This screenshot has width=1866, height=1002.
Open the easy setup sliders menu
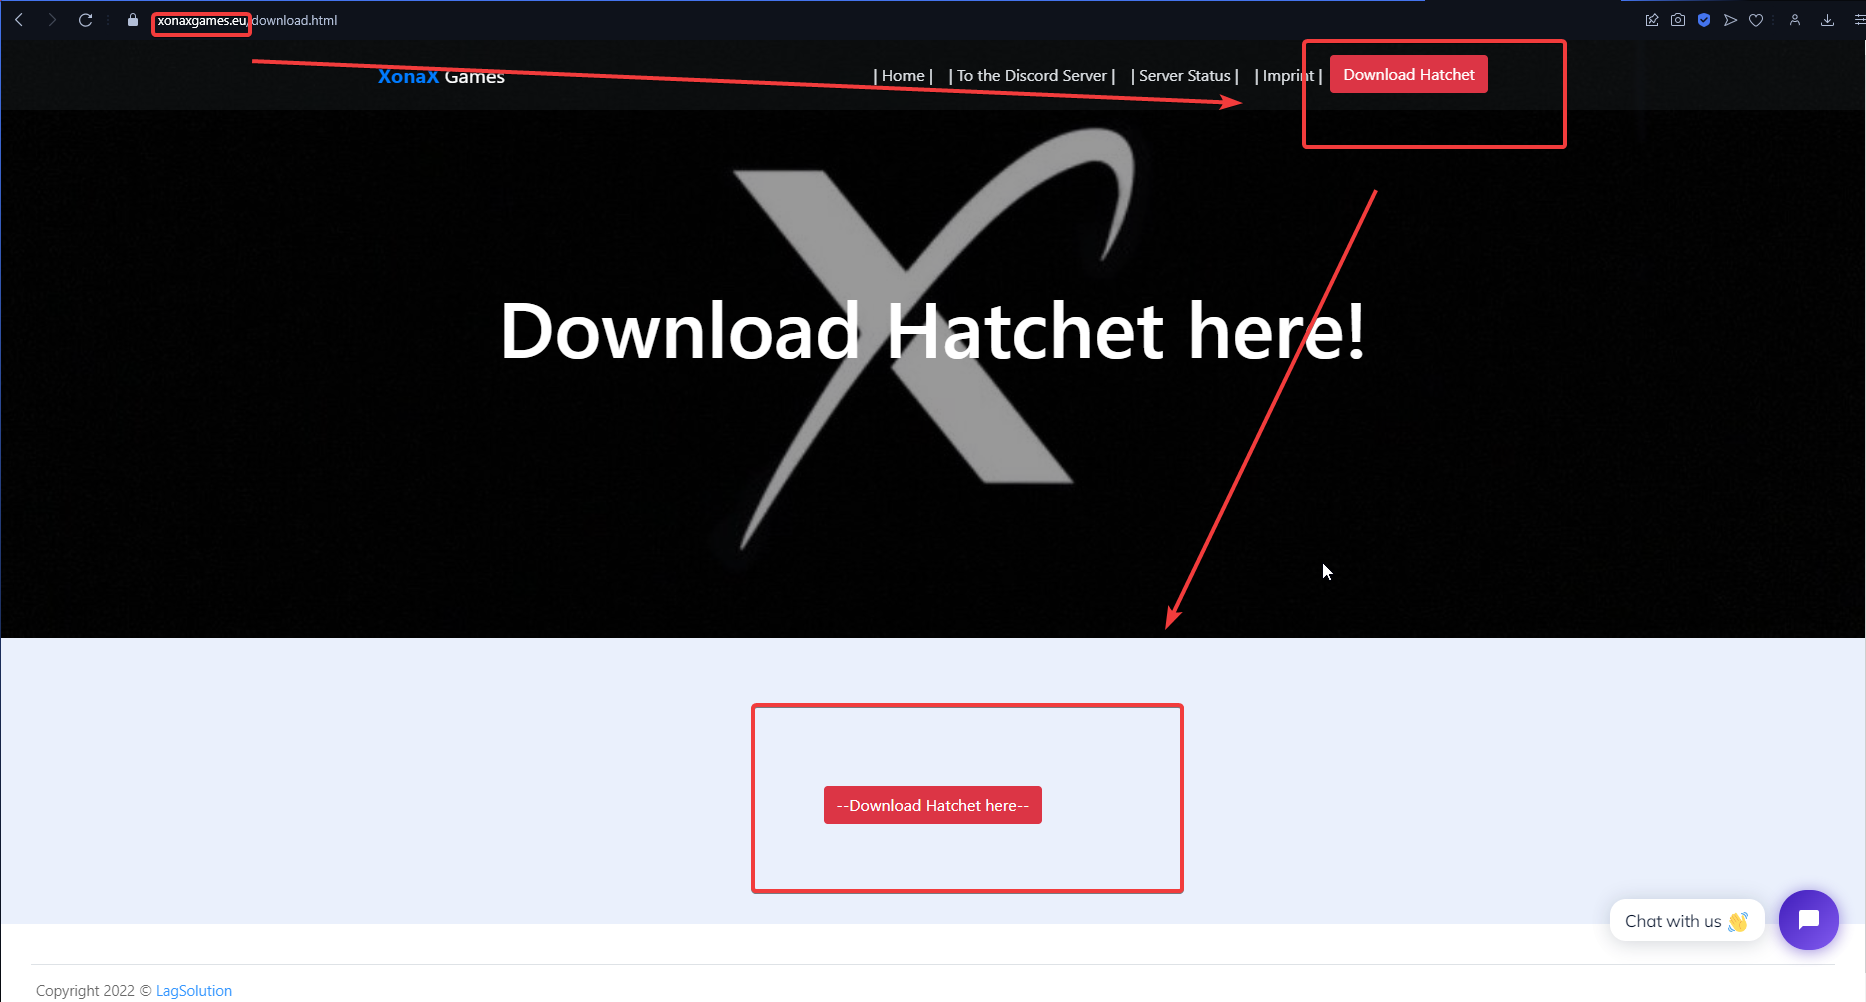pos(1858,20)
